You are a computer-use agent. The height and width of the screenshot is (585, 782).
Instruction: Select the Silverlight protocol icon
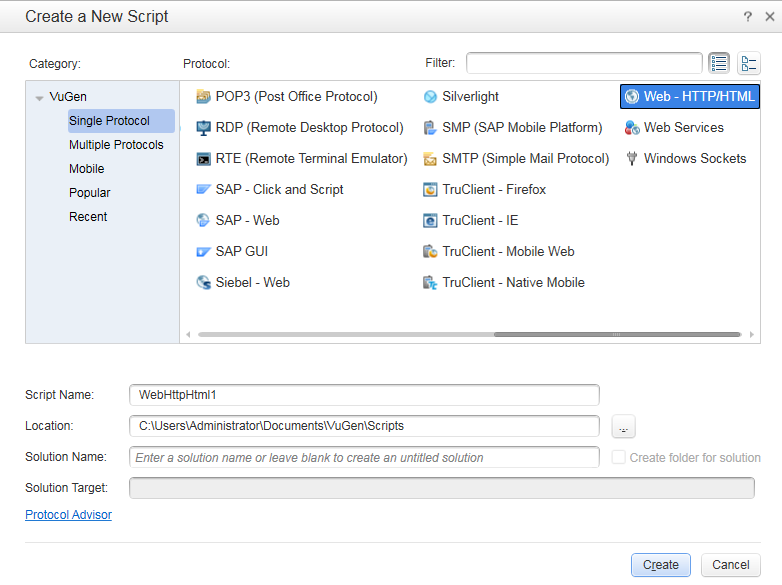[431, 97]
